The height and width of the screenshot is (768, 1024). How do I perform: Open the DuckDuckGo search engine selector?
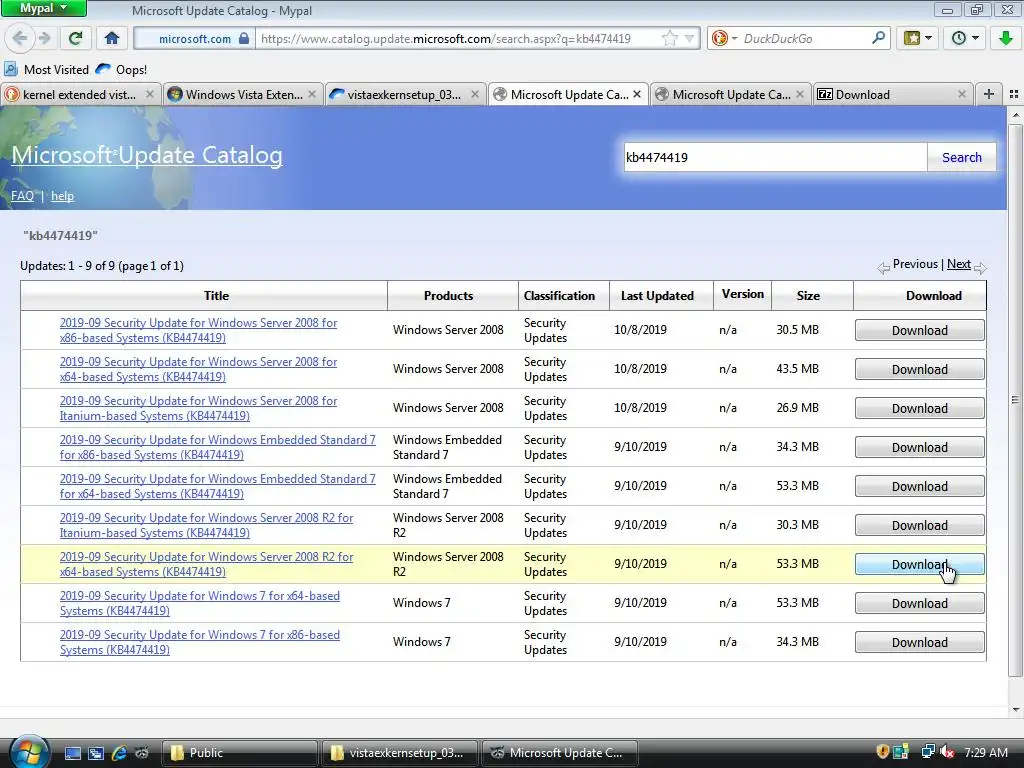pyautogui.click(x=724, y=39)
